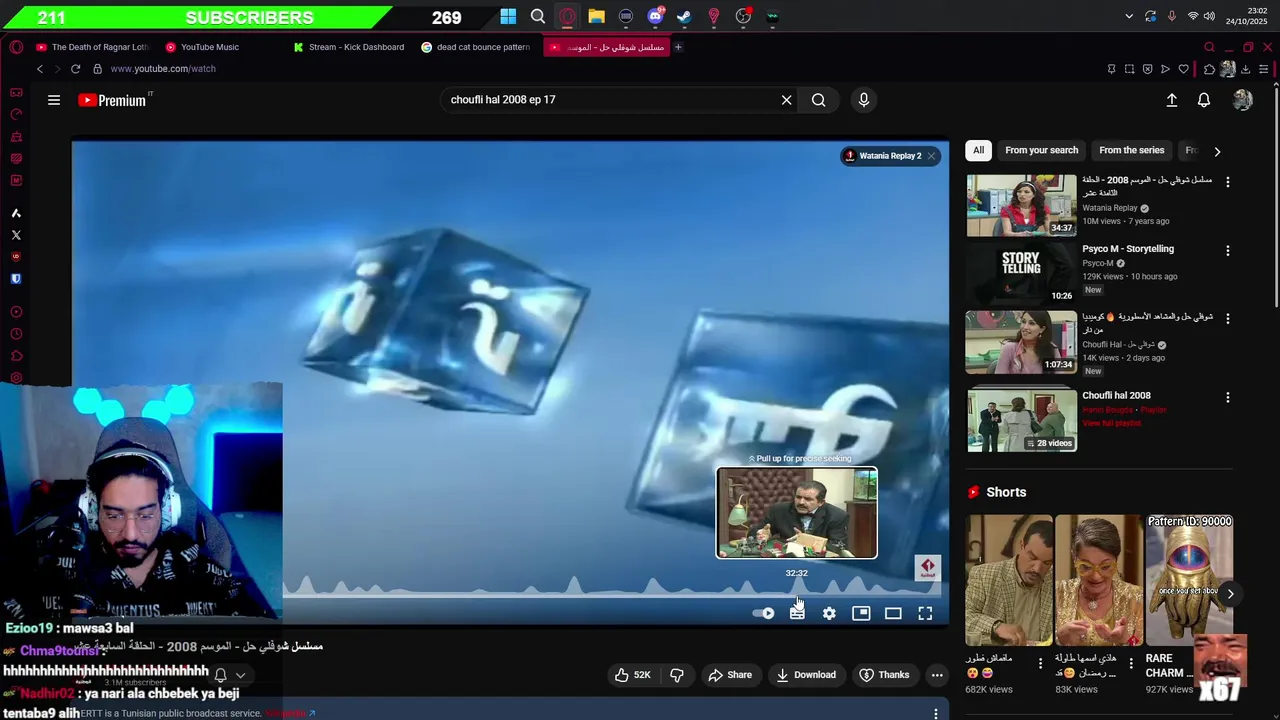
Task: Open the Create/upload button
Action: (x=1172, y=100)
